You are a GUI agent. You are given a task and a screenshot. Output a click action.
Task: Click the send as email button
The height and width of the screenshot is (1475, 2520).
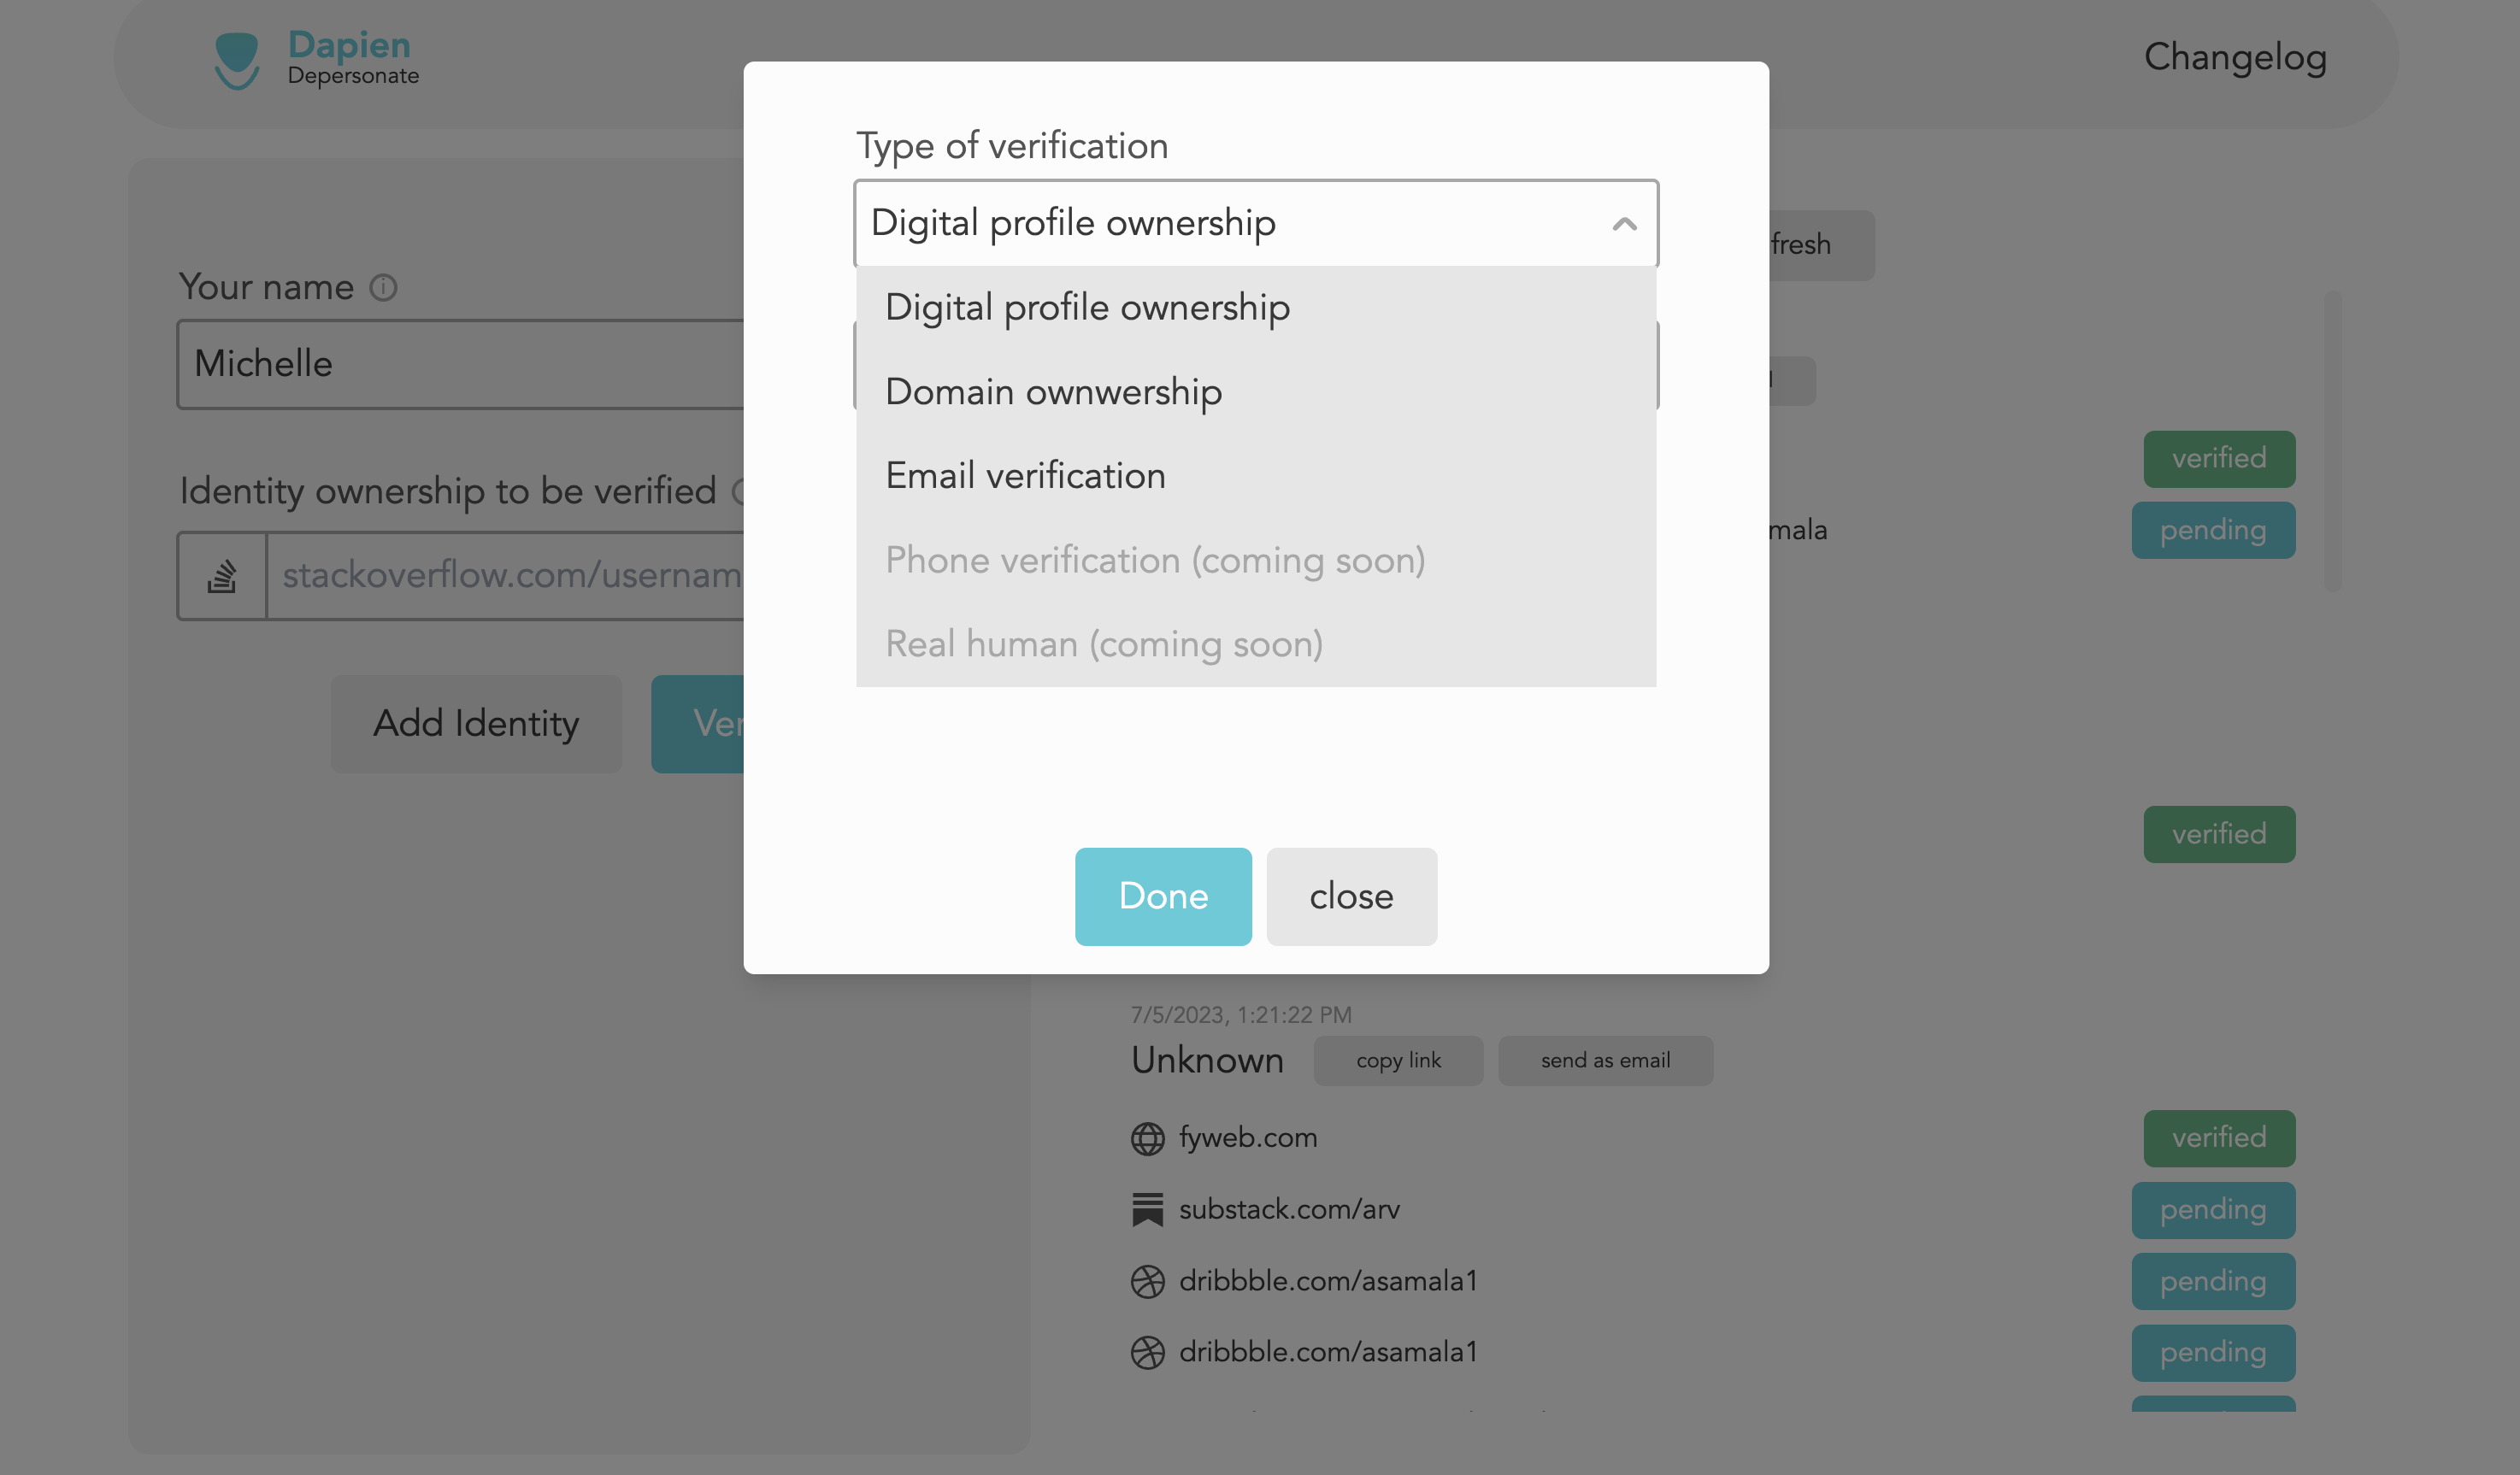tap(1605, 1060)
